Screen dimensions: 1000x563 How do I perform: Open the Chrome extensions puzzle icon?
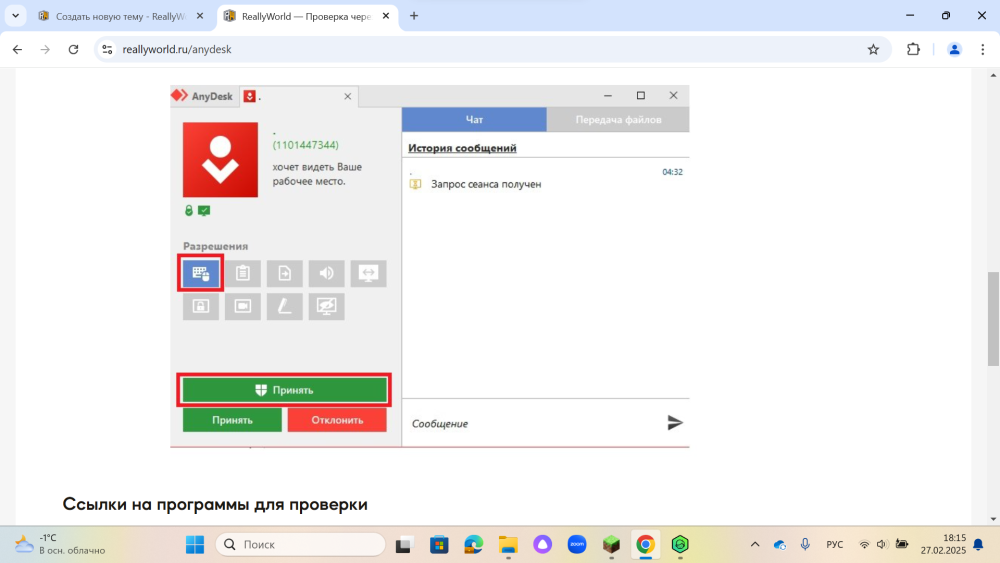(913, 49)
